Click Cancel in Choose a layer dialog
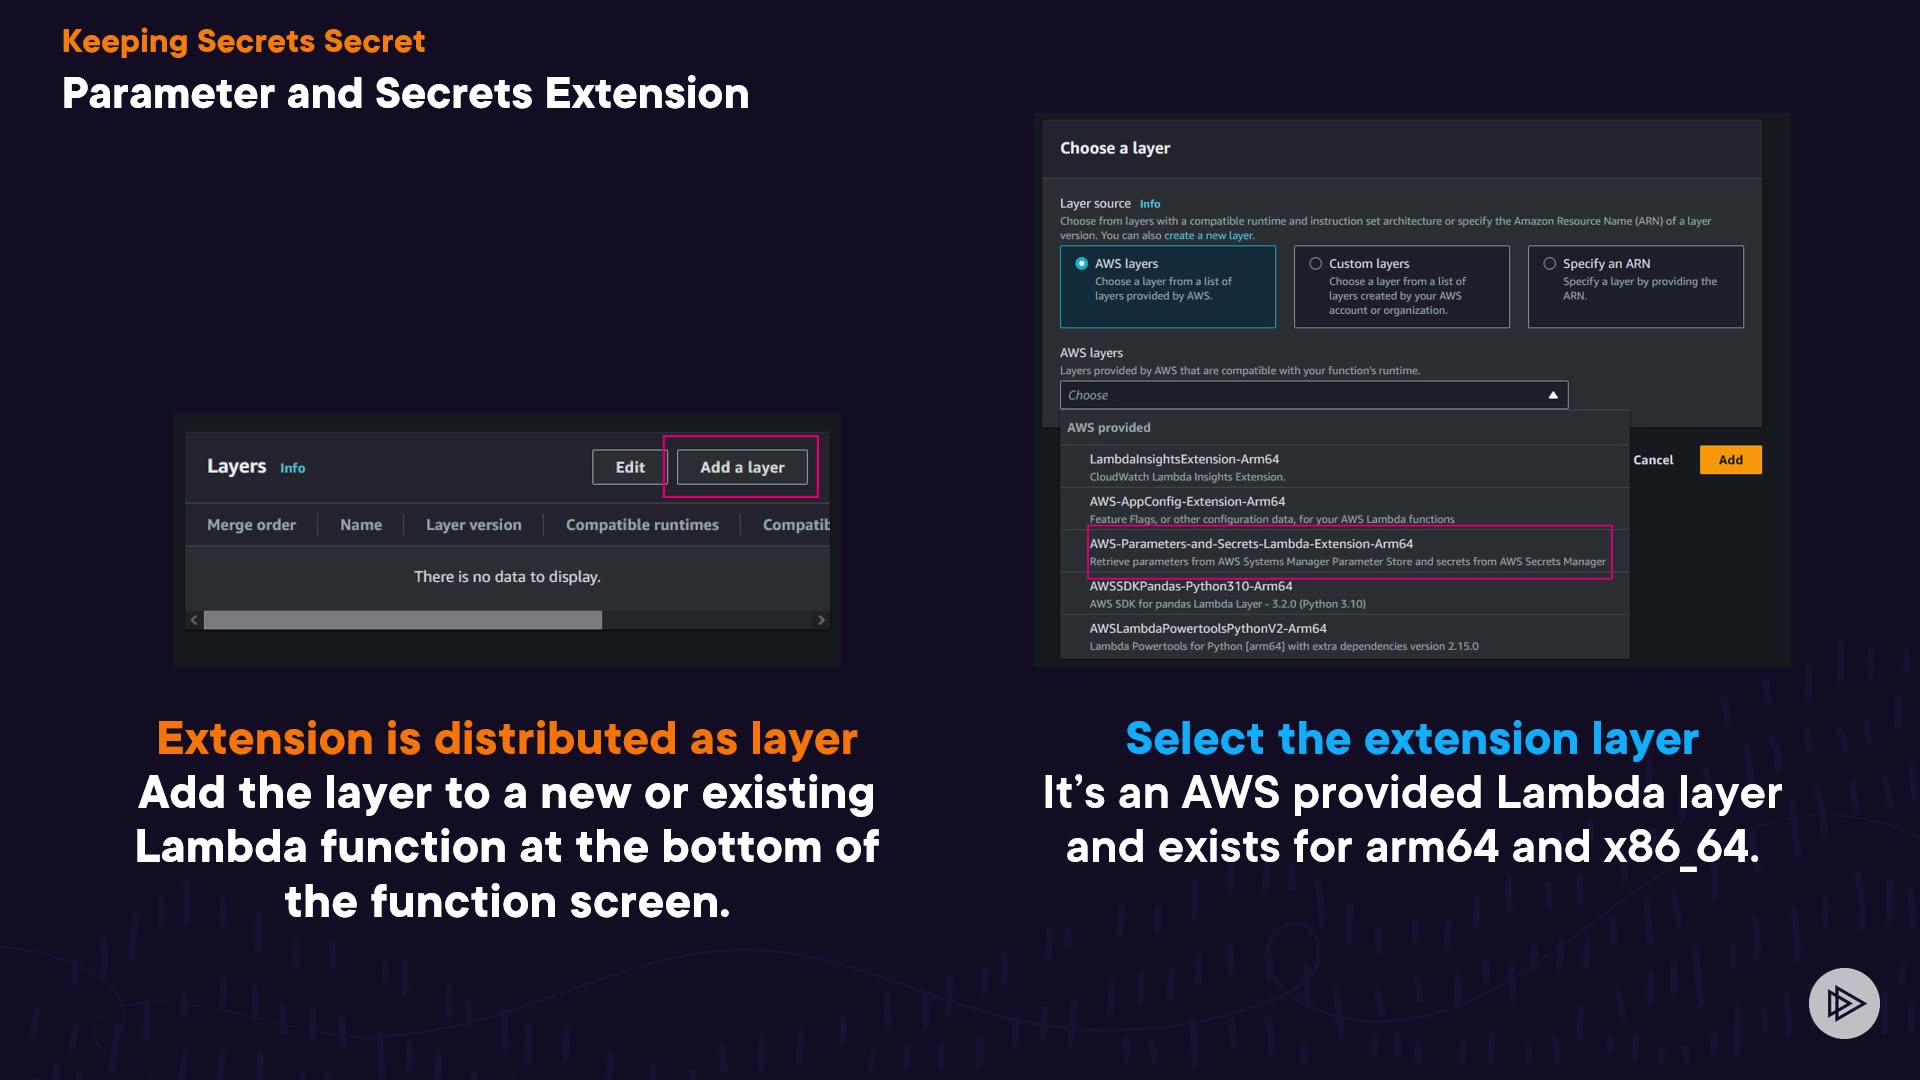1920x1080 pixels. (1652, 460)
